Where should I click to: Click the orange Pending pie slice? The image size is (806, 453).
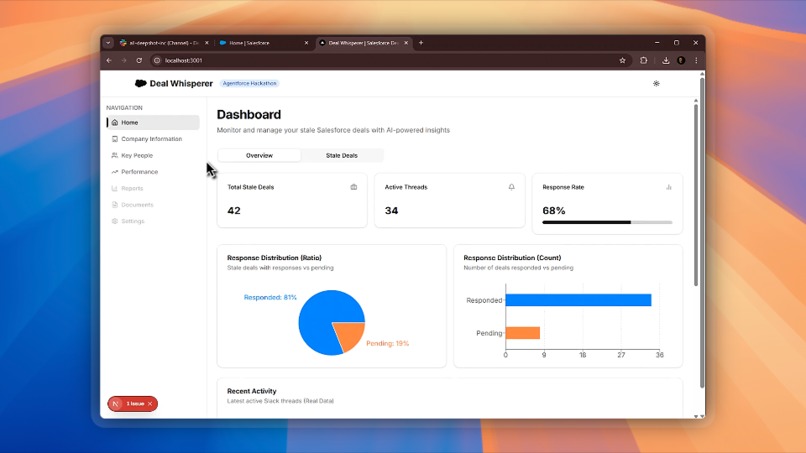coord(351,335)
